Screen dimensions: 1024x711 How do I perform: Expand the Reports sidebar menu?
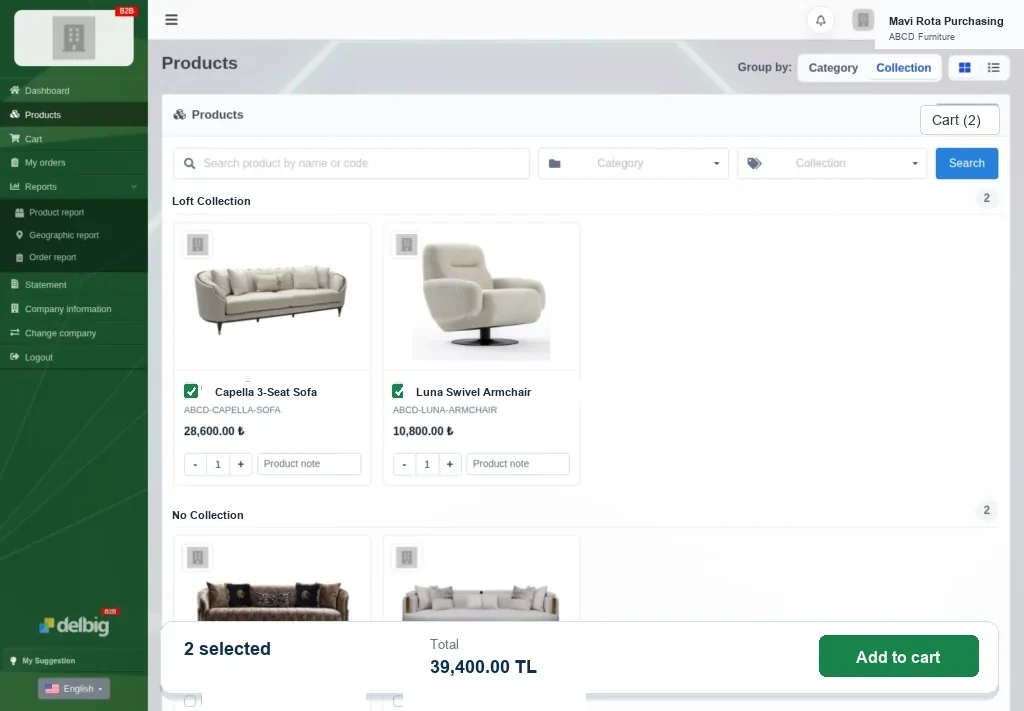coord(74,187)
